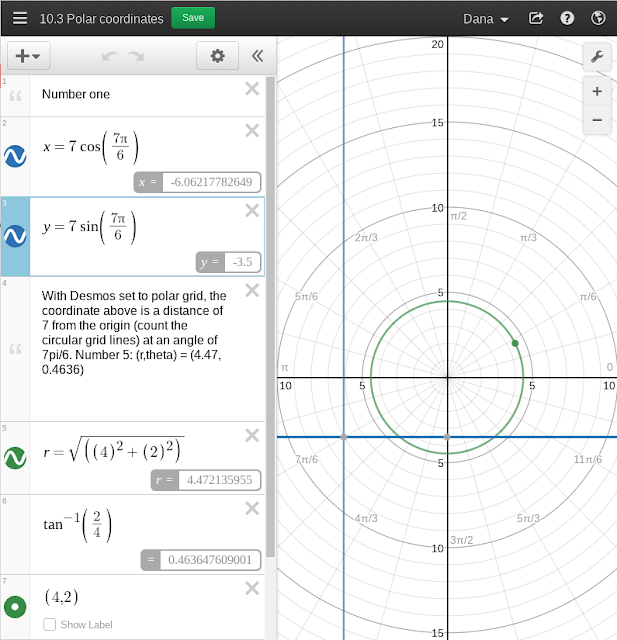
Task: Click the tan⁻¹(2/4) expression
Action: 77,525
